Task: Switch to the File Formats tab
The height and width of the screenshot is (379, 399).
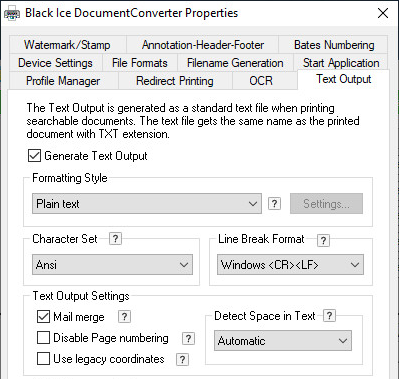Action: [140, 63]
